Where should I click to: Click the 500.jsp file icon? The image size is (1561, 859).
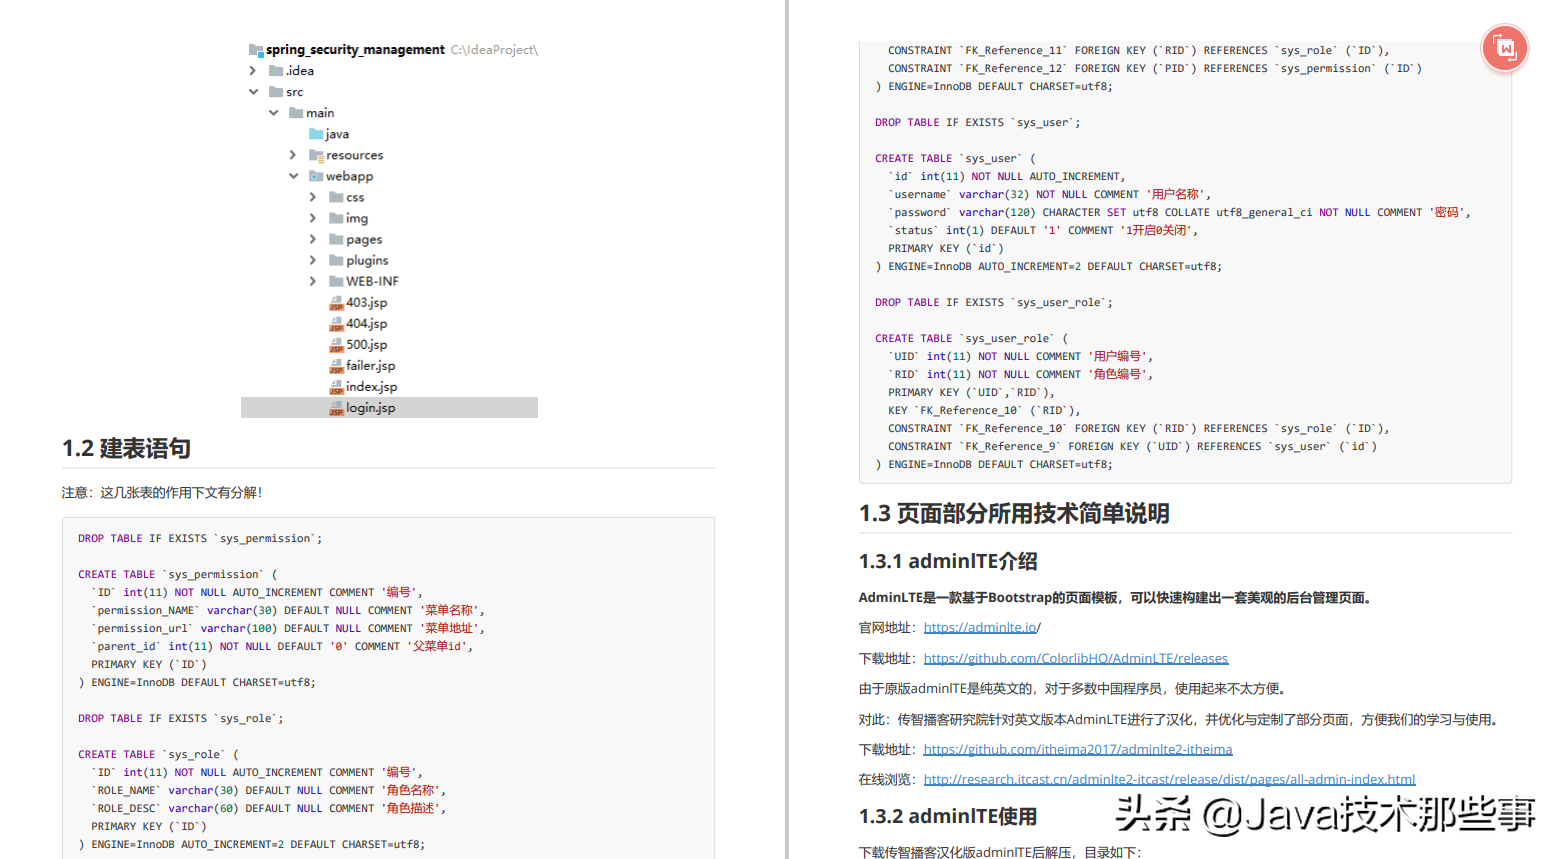(x=336, y=345)
